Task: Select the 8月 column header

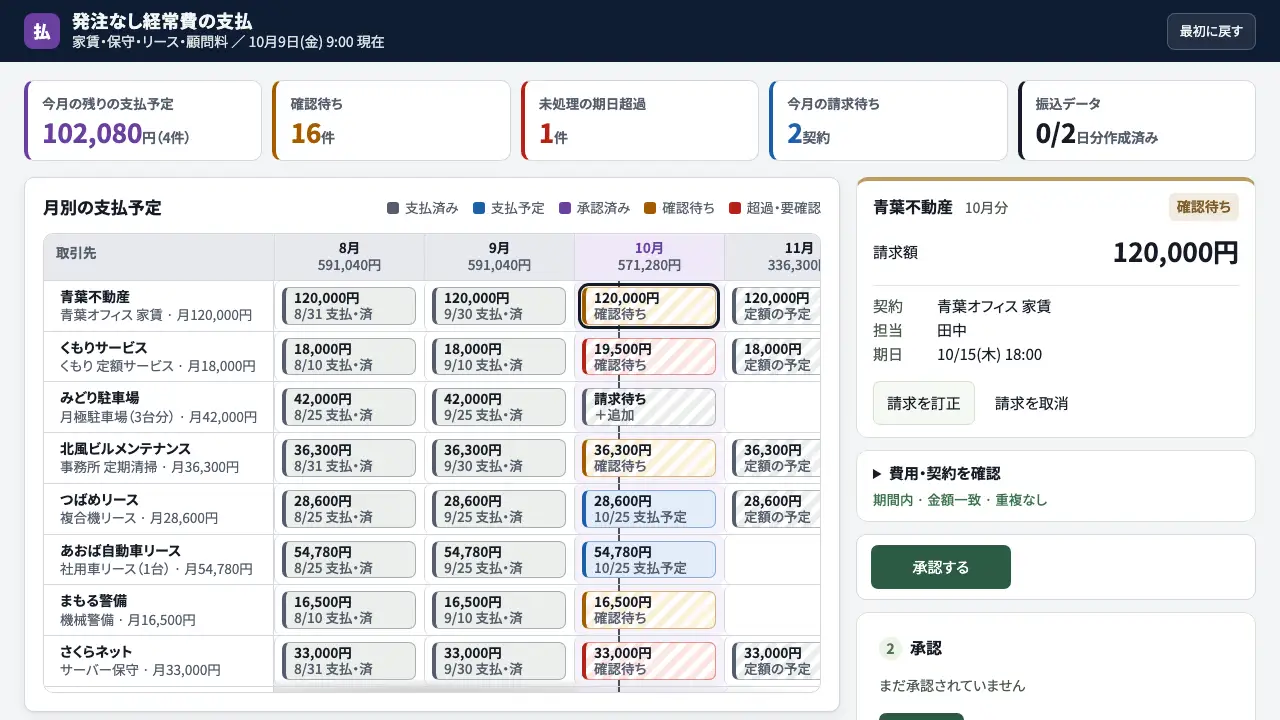Action: pos(349,257)
